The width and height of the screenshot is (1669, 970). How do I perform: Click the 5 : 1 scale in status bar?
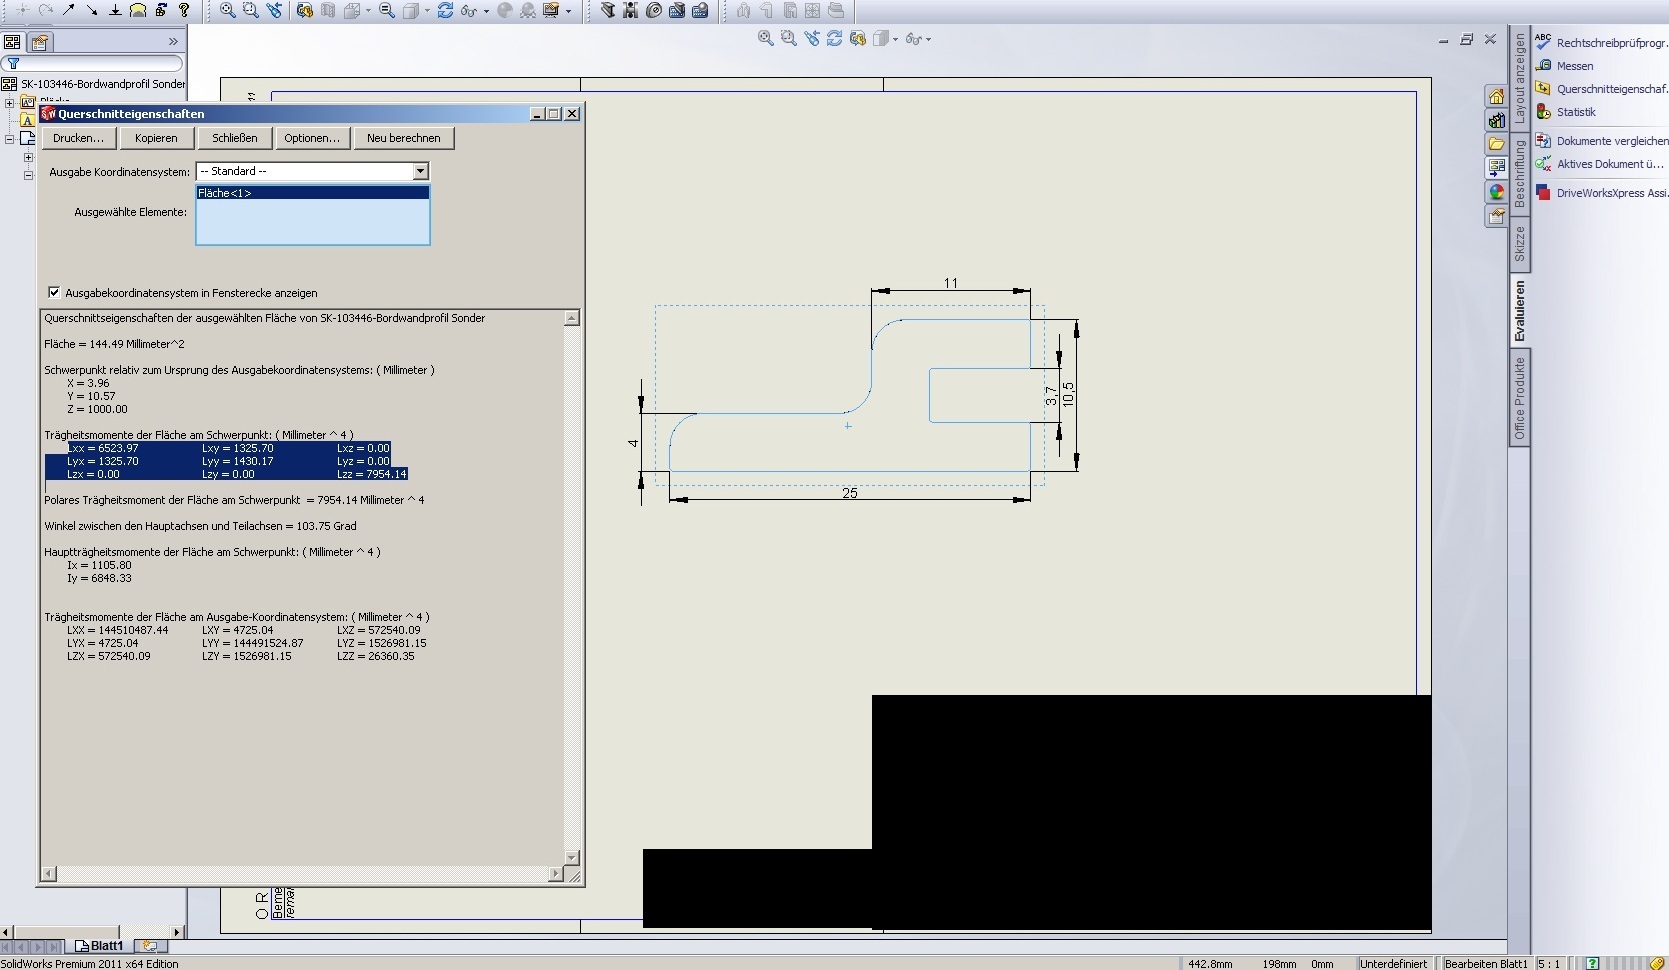point(1549,964)
